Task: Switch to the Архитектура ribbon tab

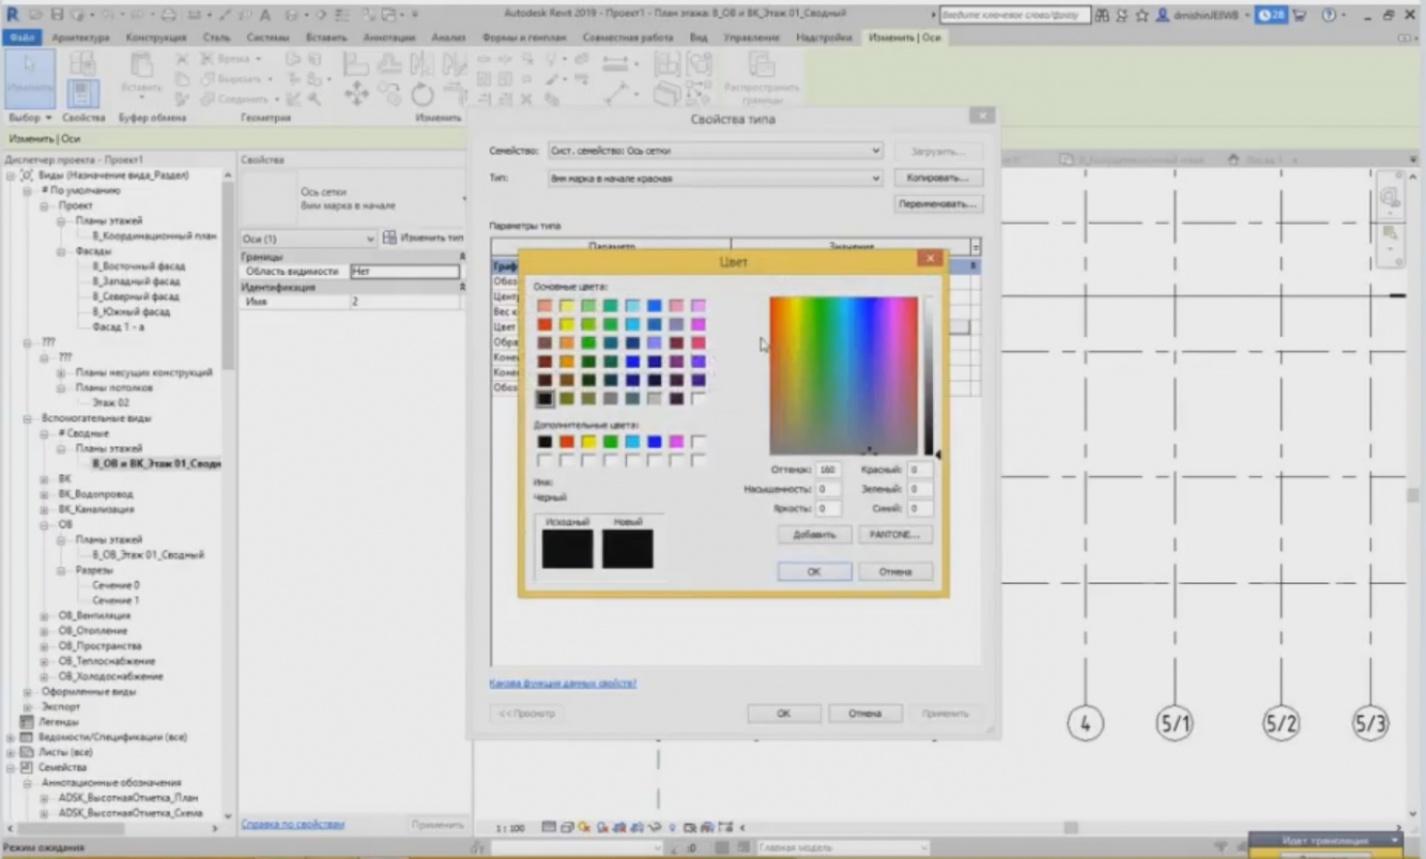Action: pos(80,38)
